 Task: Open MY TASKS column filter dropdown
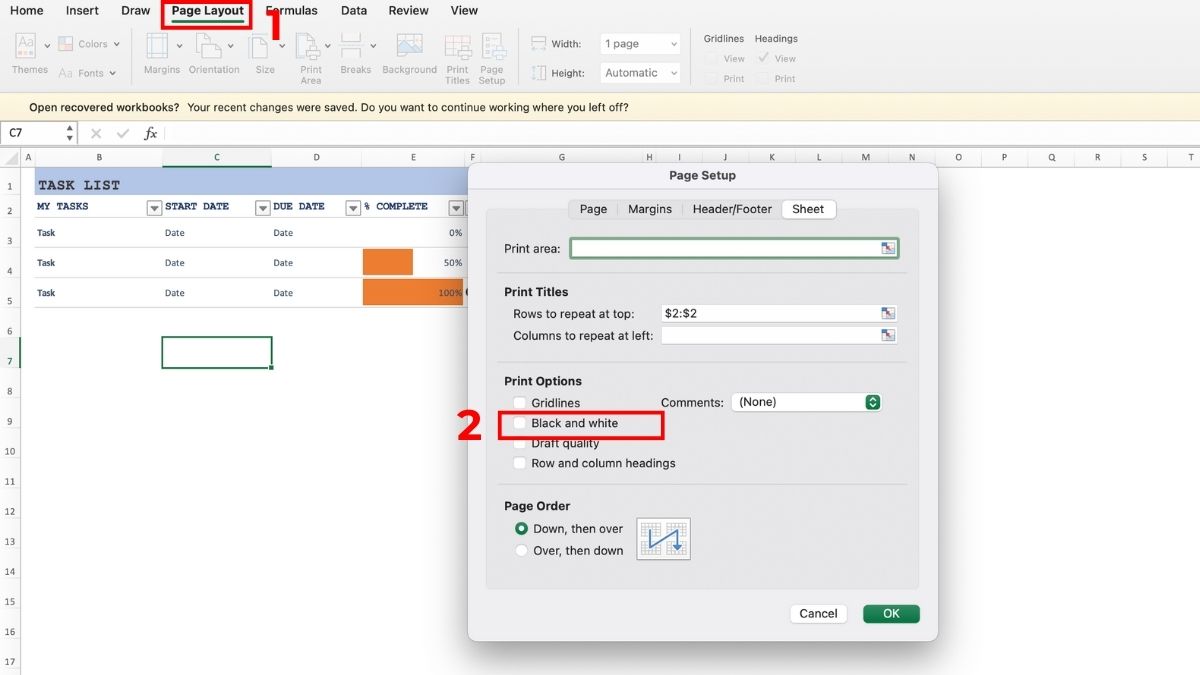(x=154, y=208)
